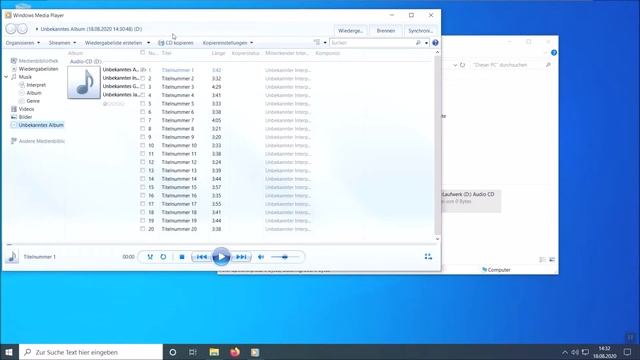640x360 pixels.
Task: Adjust the volume slider
Action: pos(285,257)
